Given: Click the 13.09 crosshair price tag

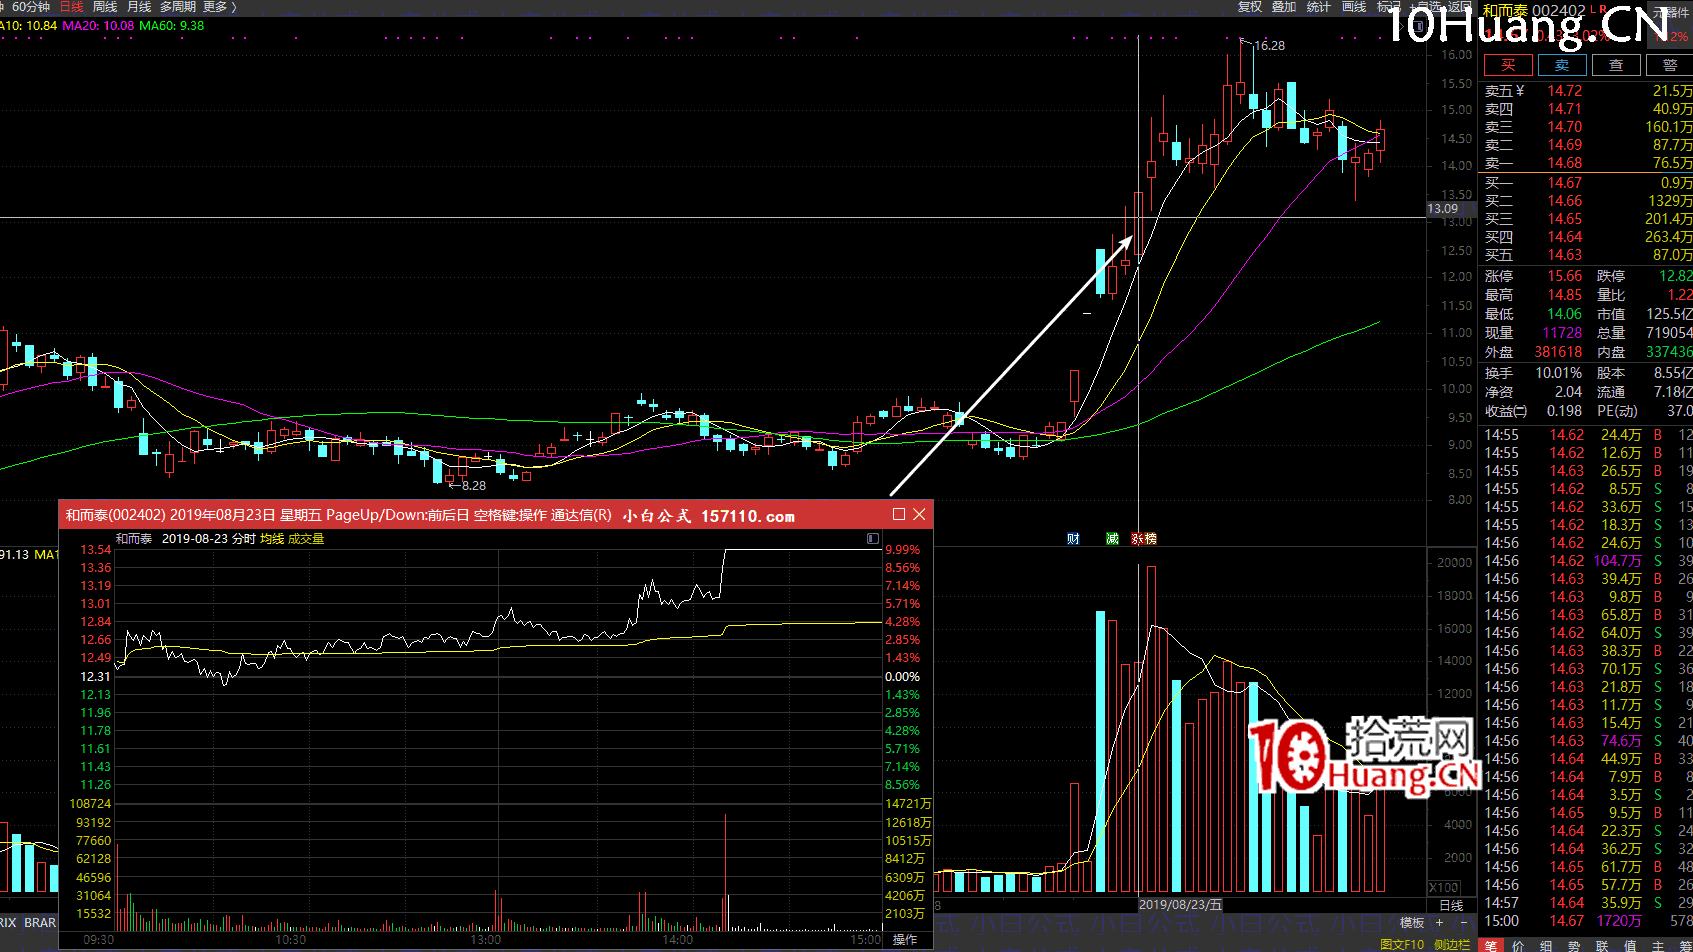Looking at the screenshot, I should click(1442, 209).
